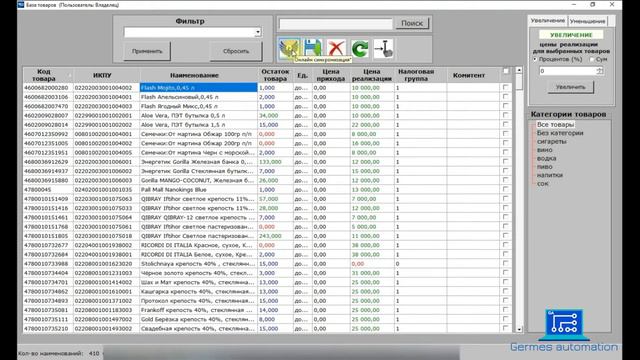The width and height of the screenshot is (640, 360).
Task: Click the Увеличить button
Action: click(x=570, y=87)
